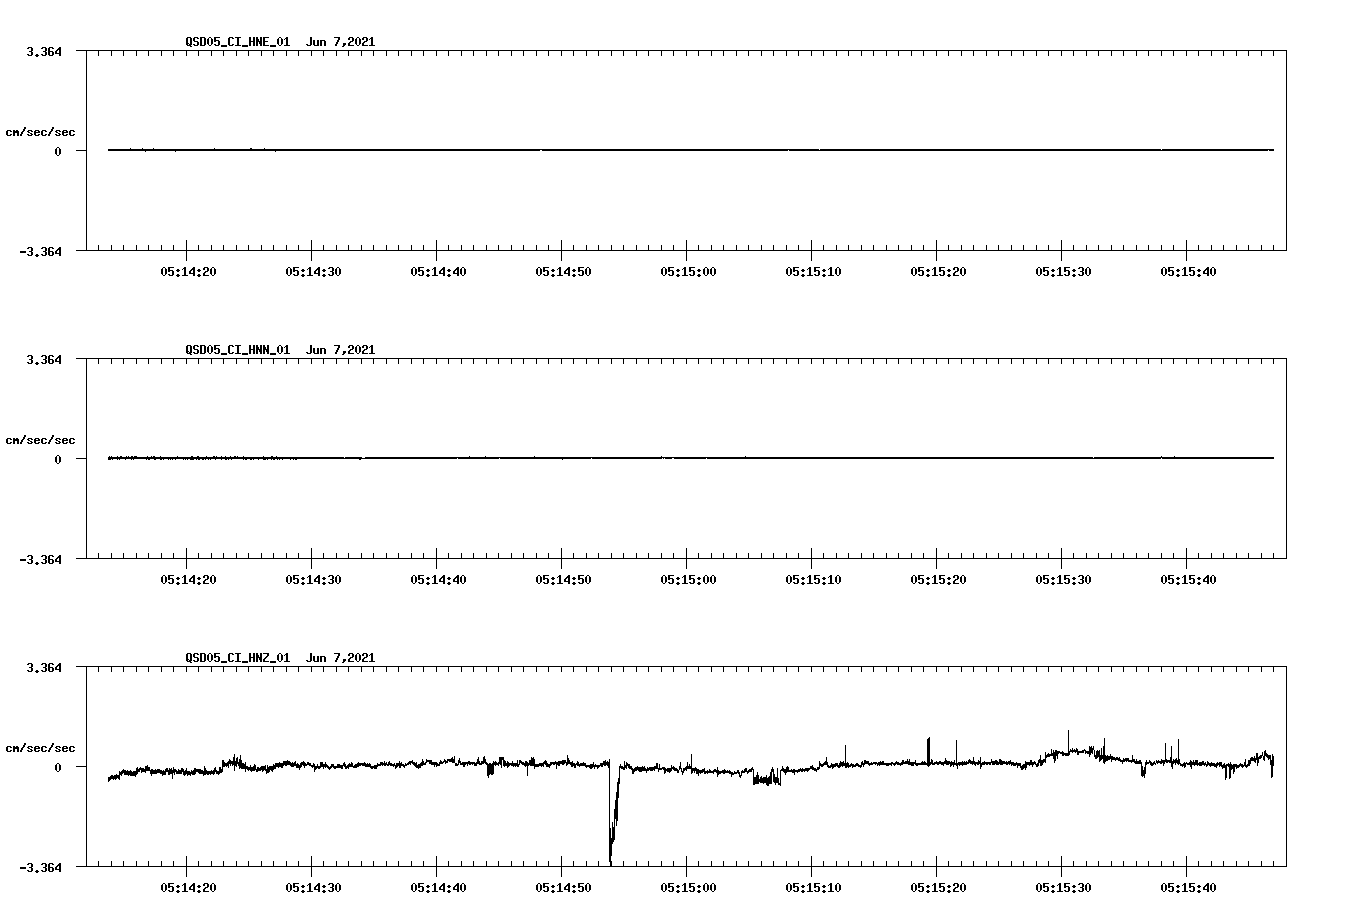Image resolution: width=1358 pixels, height=924 pixels.
Task: Click the 05:15:20 time label under the HNN plot
Action: click(x=938, y=580)
